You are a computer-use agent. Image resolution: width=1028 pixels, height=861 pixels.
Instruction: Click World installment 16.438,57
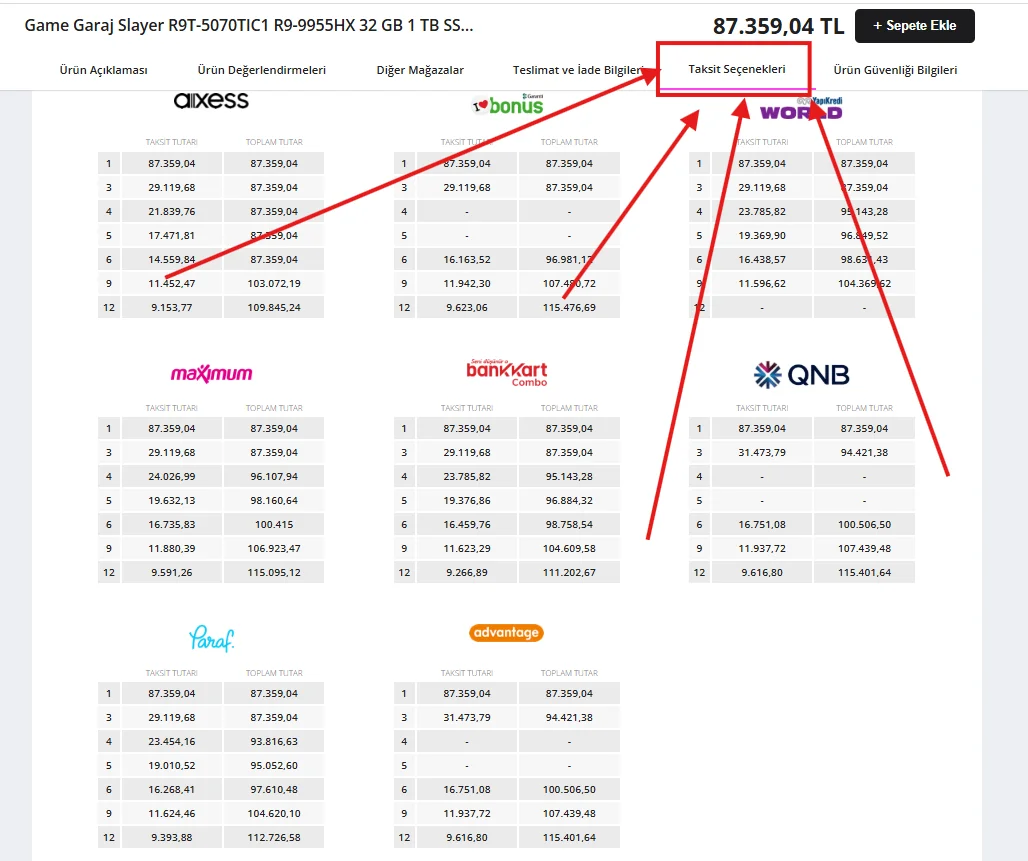click(762, 260)
